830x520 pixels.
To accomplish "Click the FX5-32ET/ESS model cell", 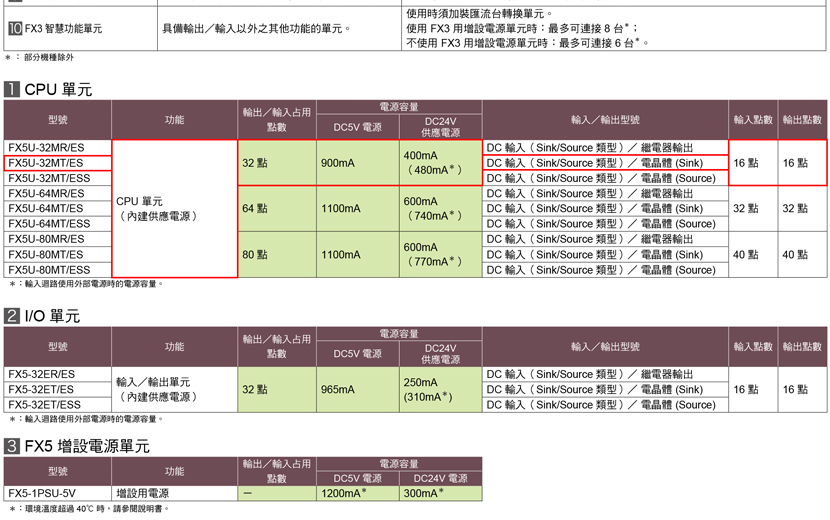I will tap(58, 405).
